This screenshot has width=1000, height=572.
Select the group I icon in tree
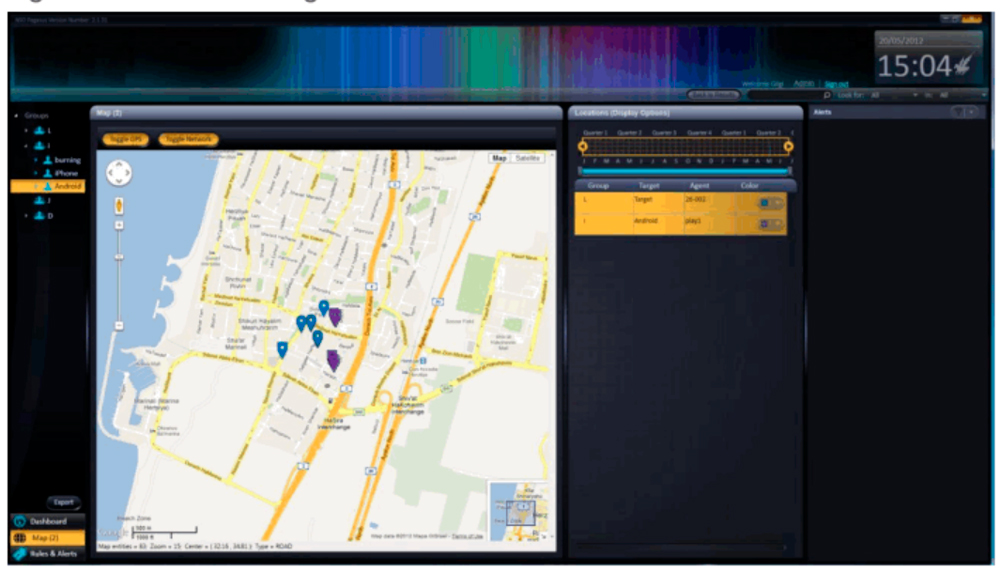pyautogui.click(x=40, y=145)
